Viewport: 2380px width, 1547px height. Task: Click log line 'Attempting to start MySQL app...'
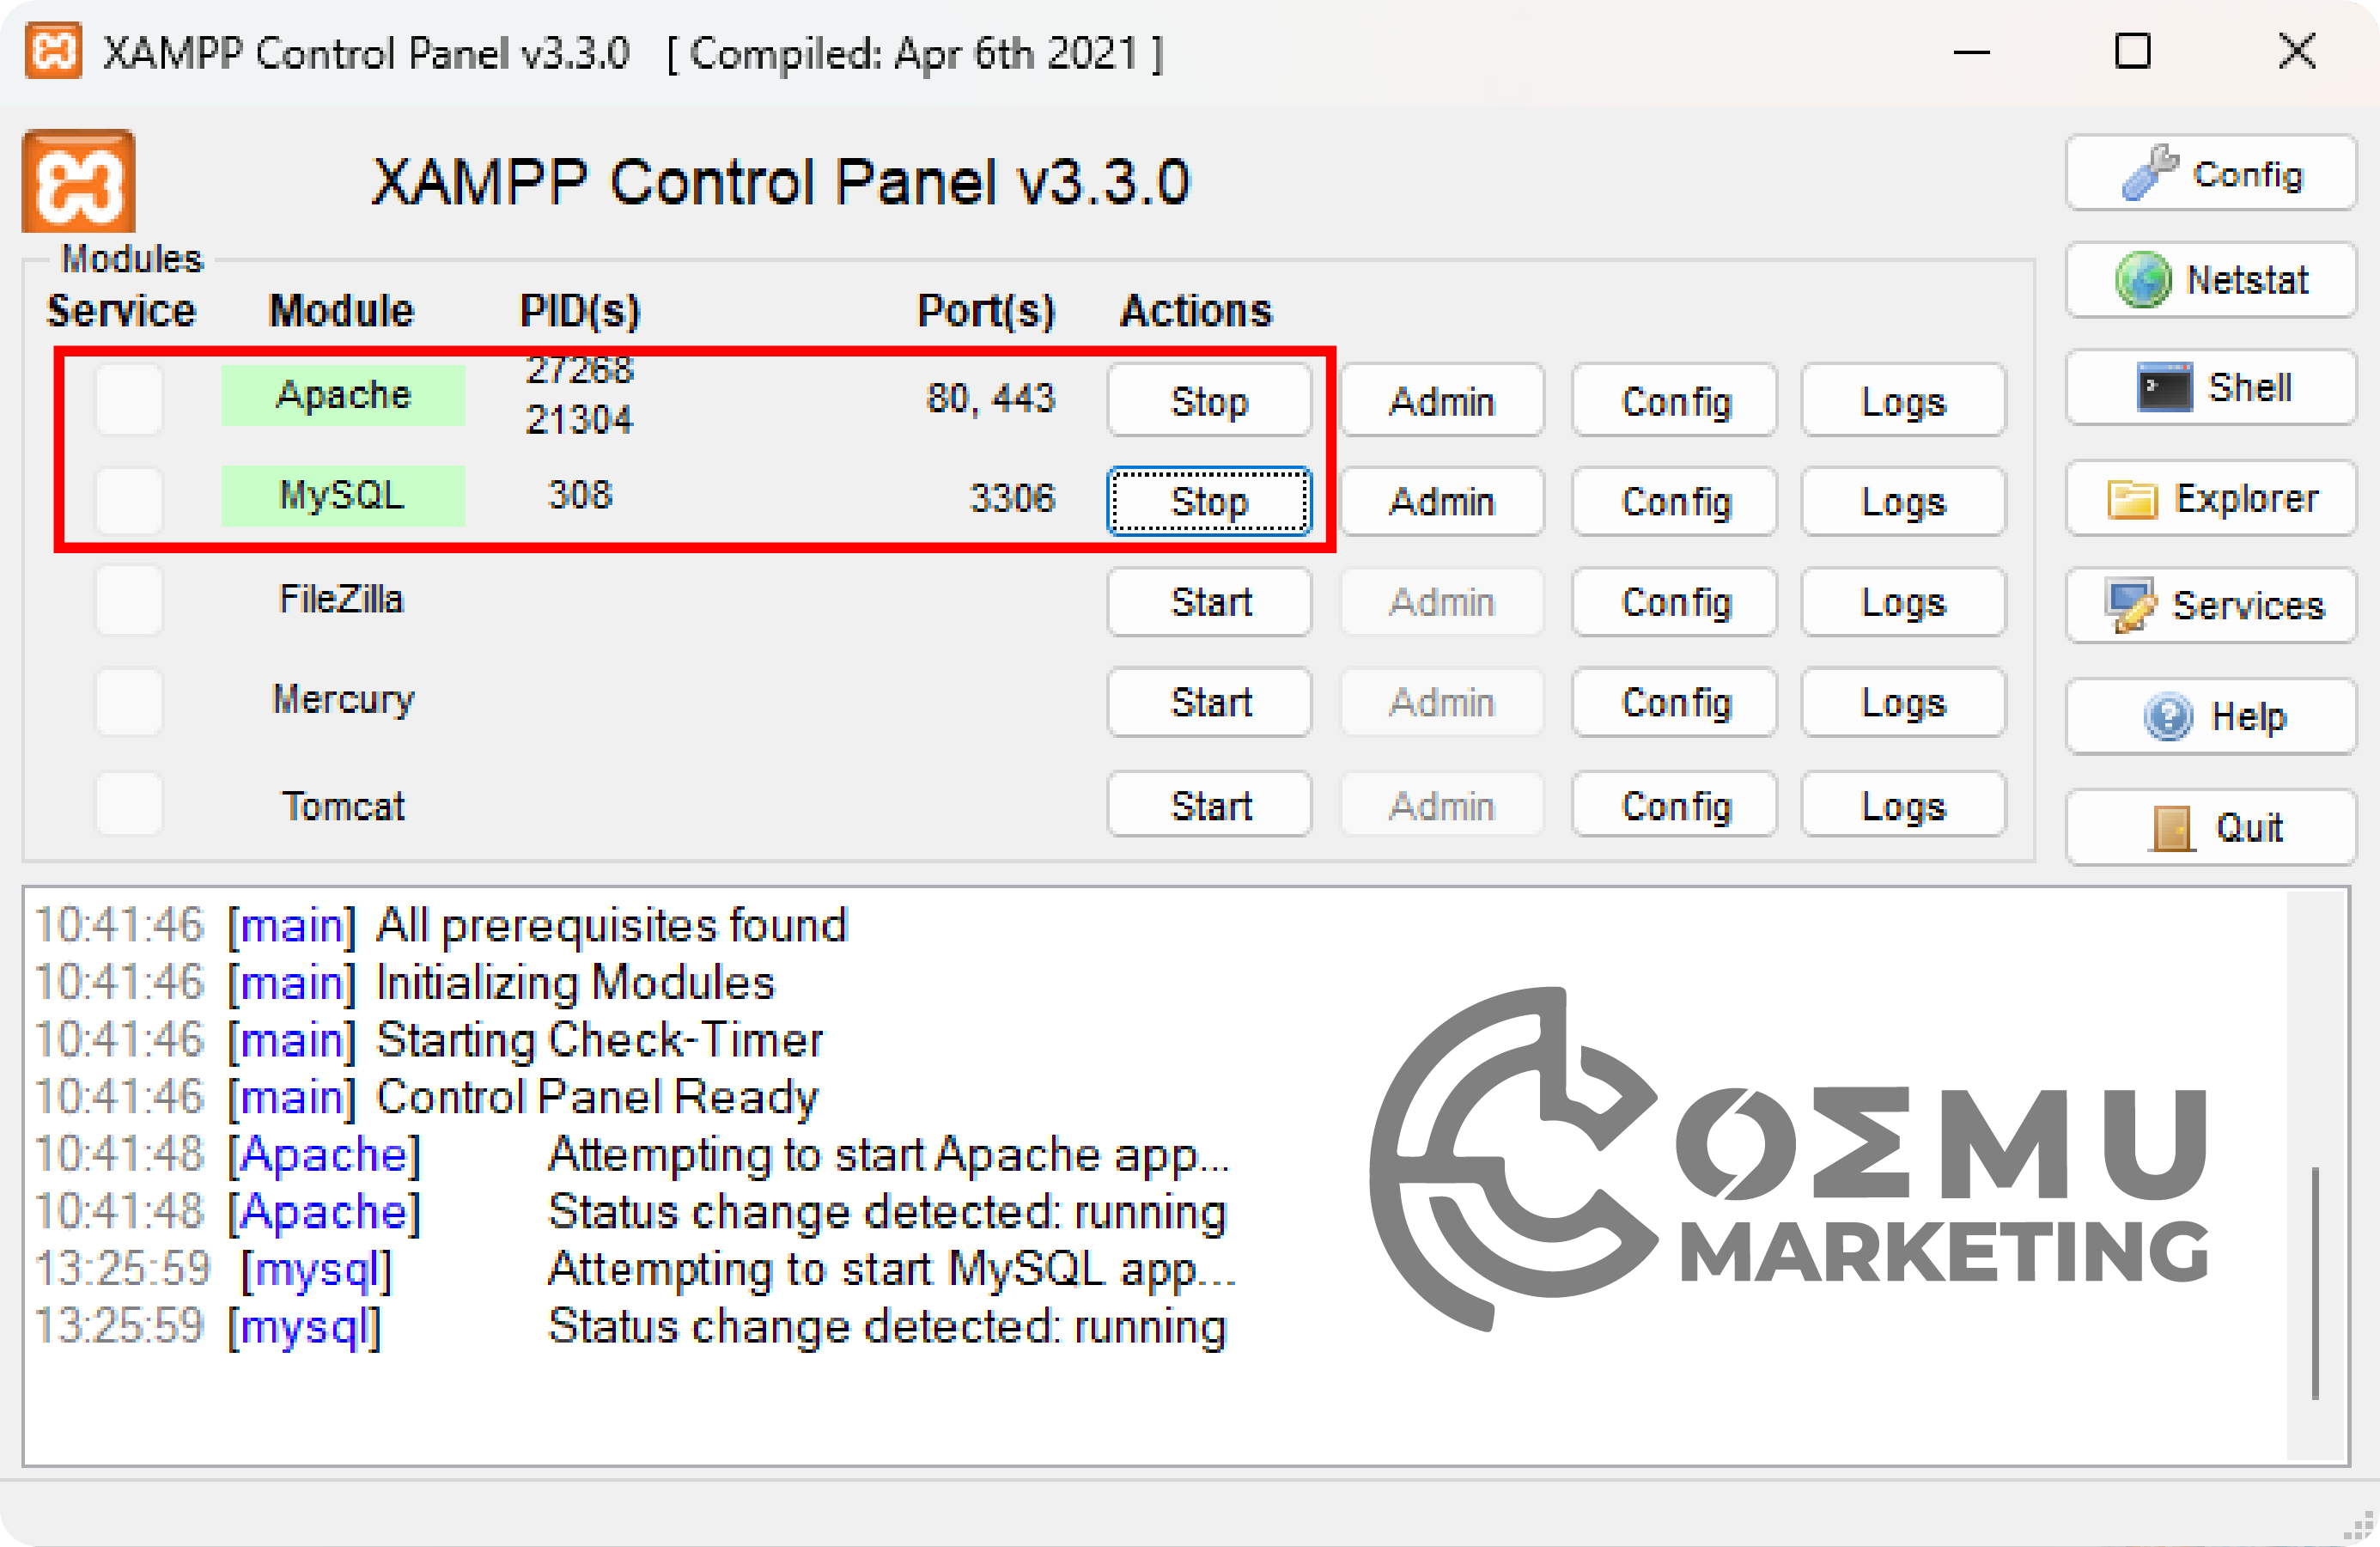point(892,1269)
